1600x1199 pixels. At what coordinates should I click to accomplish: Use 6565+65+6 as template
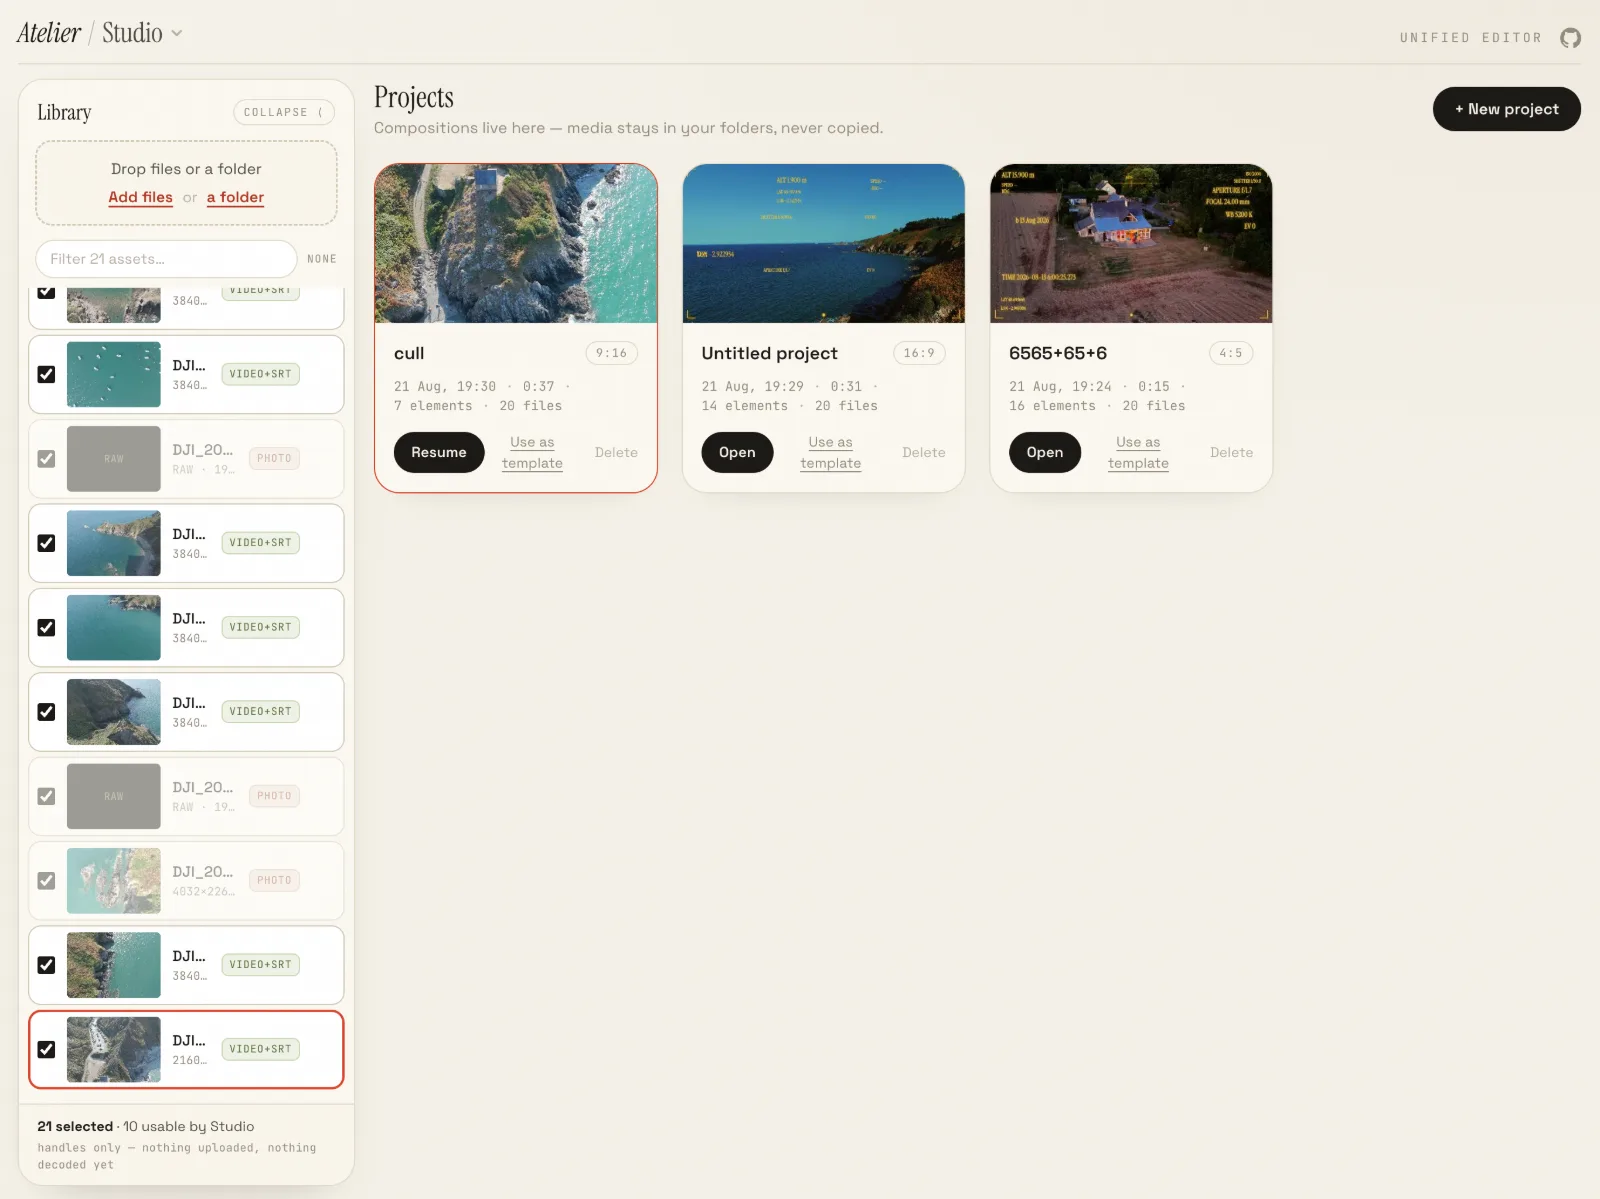[x=1138, y=452]
